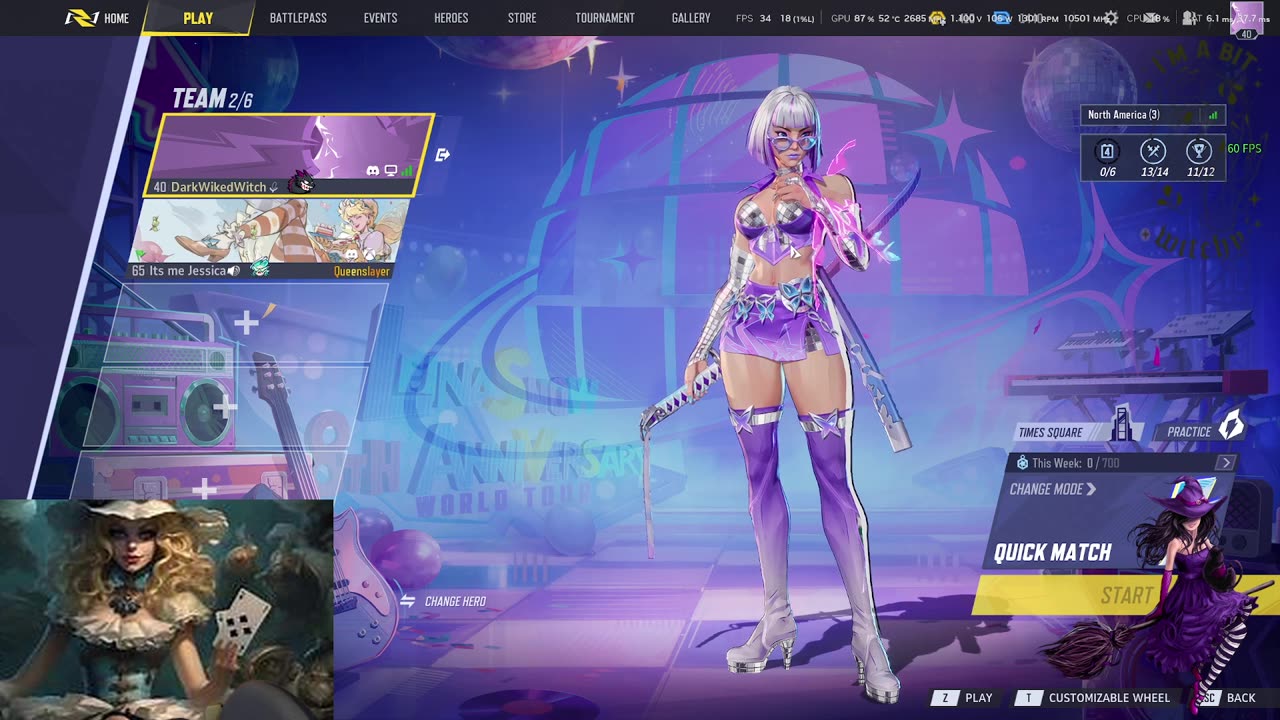
Task: Open the North America (3) server selector
Action: pyautogui.click(x=1153, y=115)
